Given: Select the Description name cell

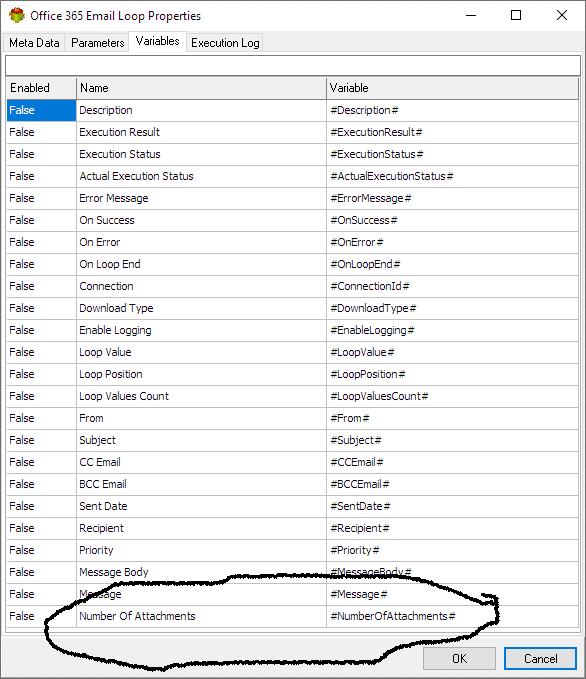Looking at the screenshot, I should [201, 110].
